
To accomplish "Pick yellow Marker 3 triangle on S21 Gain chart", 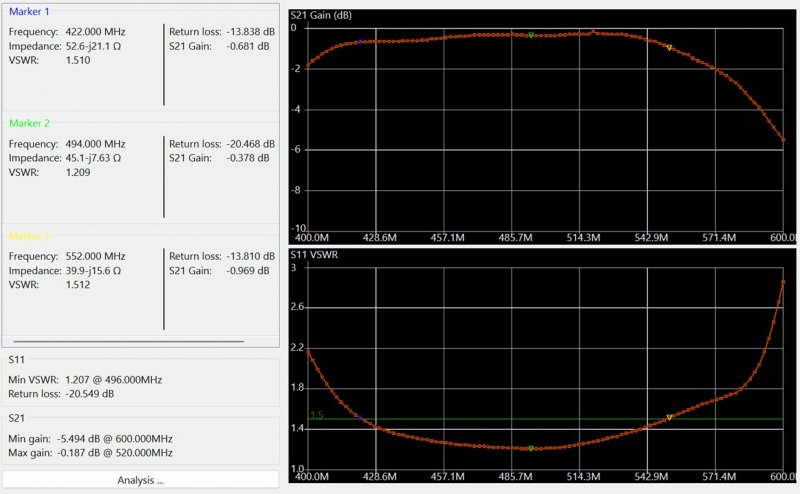I will 669,47.
